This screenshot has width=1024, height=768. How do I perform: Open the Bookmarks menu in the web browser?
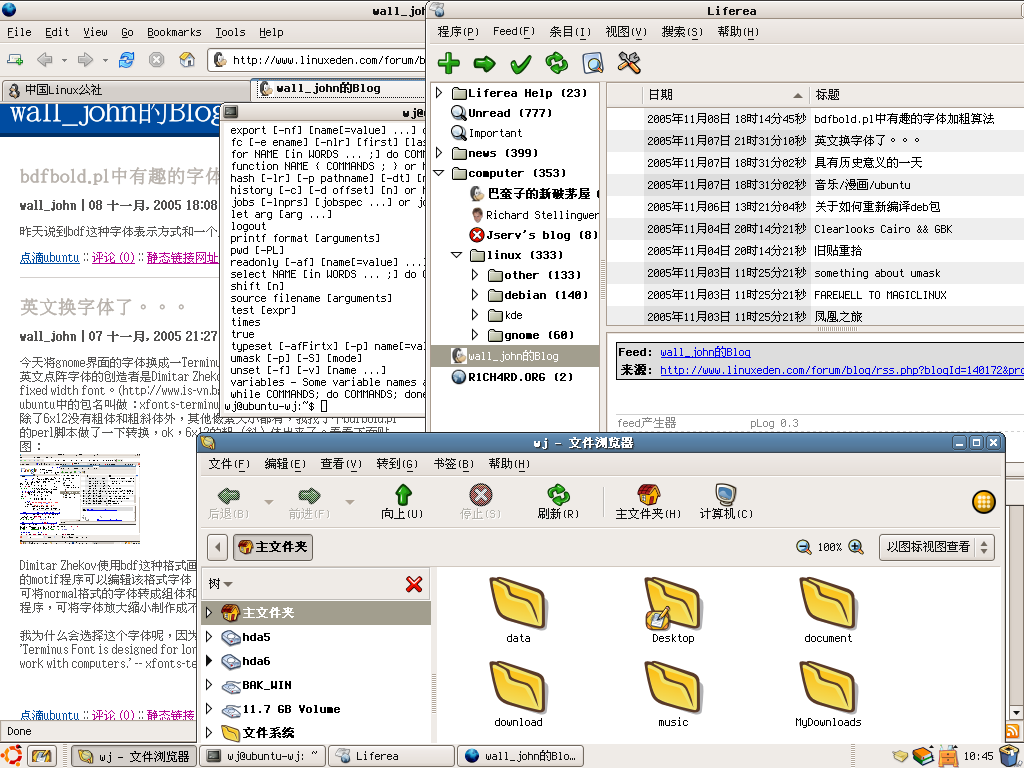pos(174,32)
